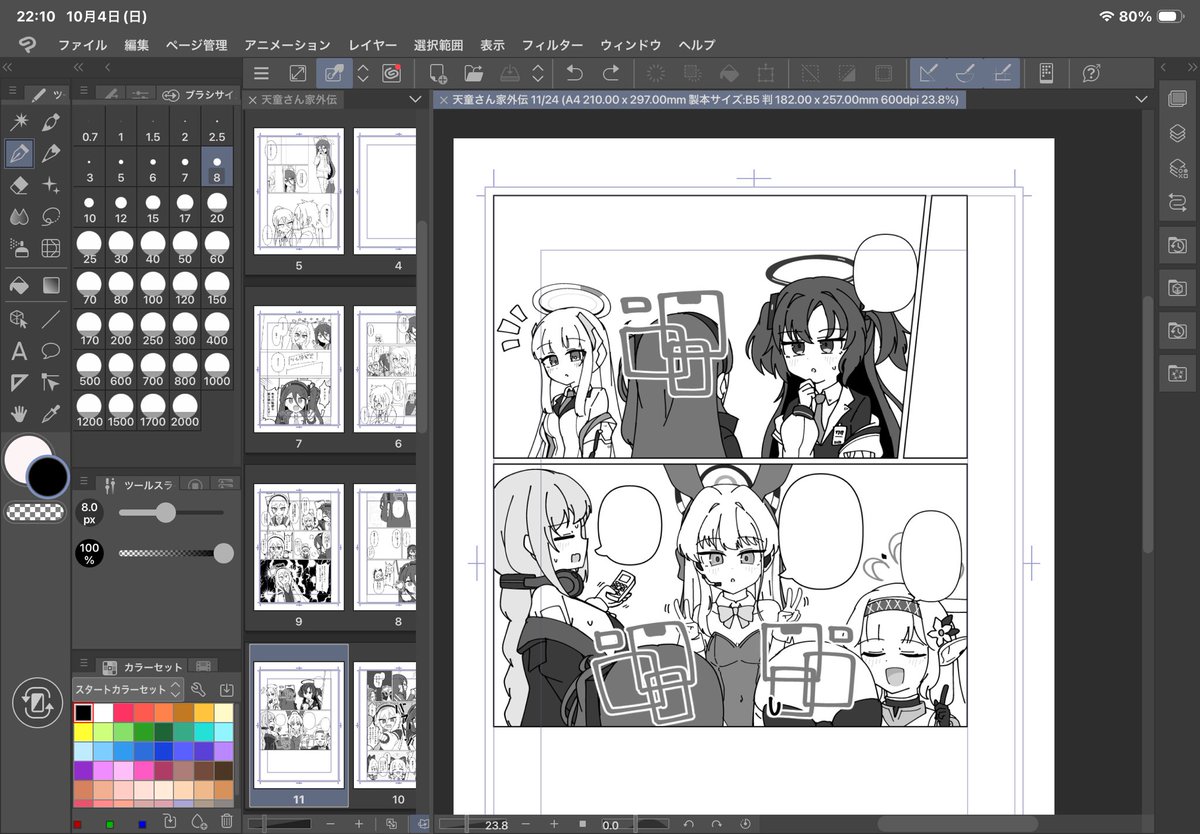Viewport: 1200px width, 834px height.
Task: Click the New document icon
Action: pos(437,73)
